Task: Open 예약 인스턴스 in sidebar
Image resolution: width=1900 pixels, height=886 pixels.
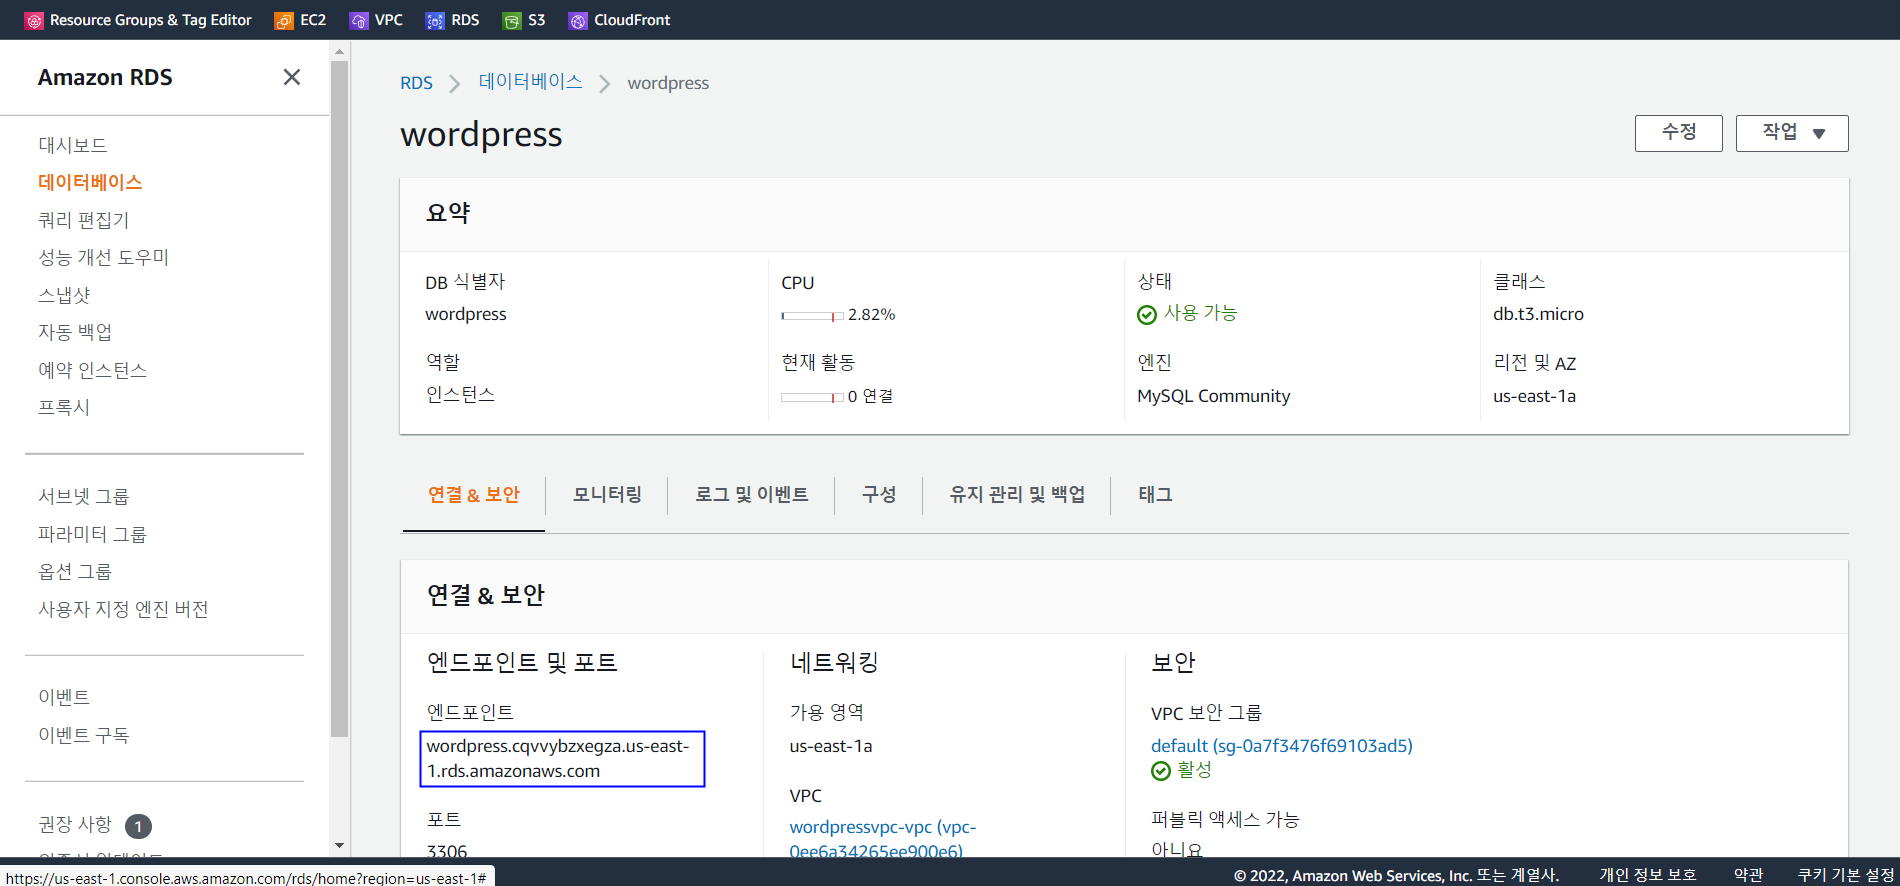Action: click(93, 370)
